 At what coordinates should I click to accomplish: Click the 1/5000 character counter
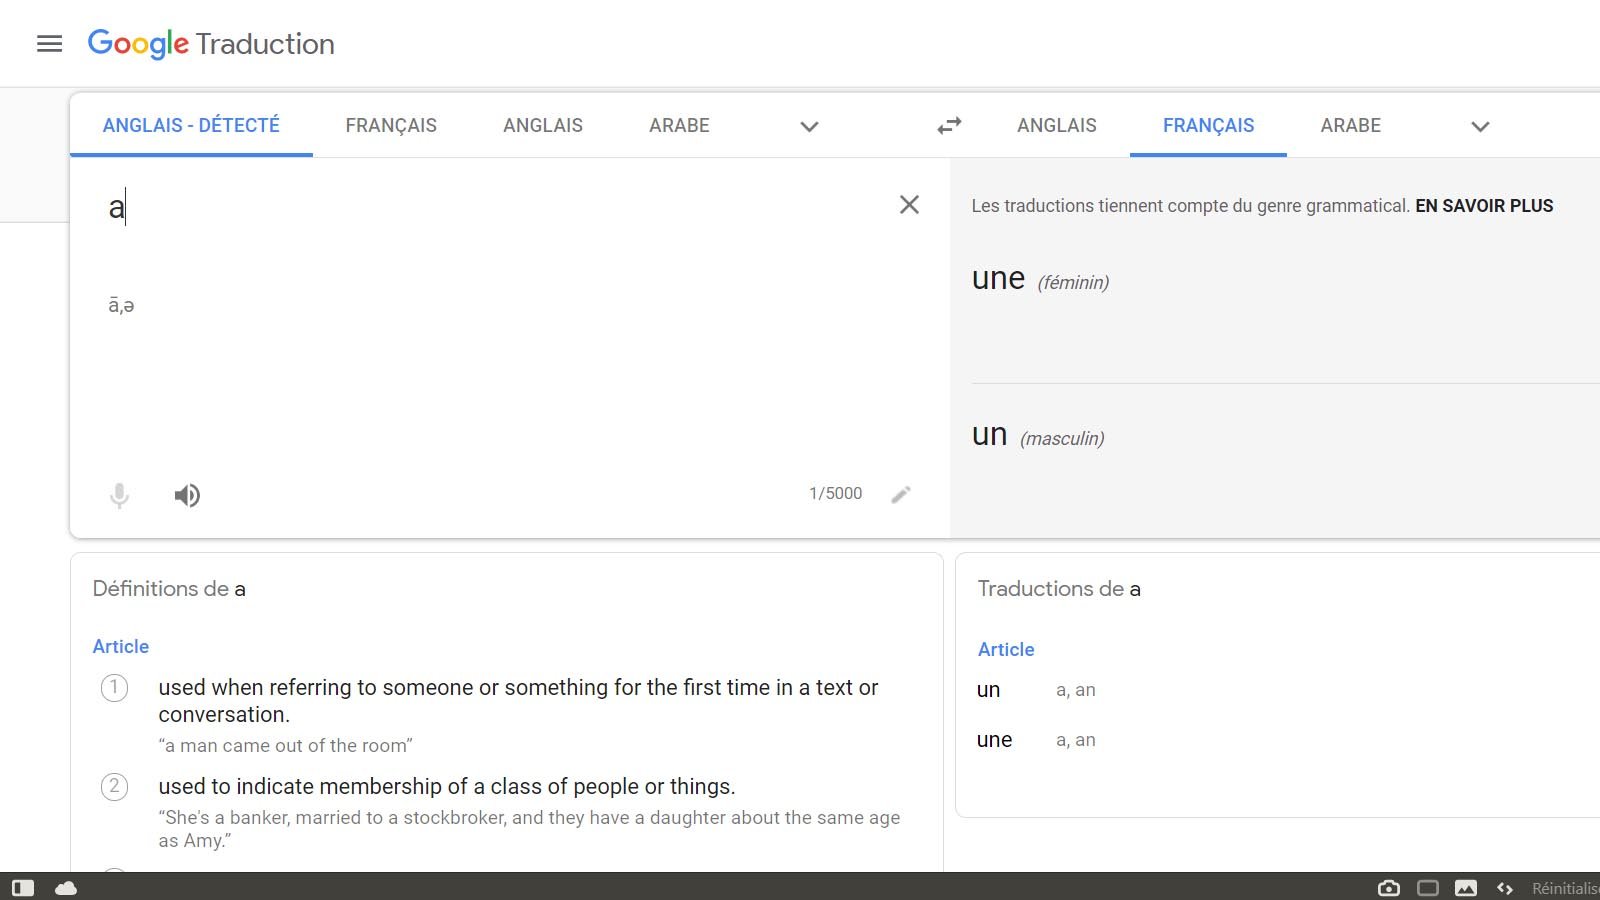click(x=836, y=493)
